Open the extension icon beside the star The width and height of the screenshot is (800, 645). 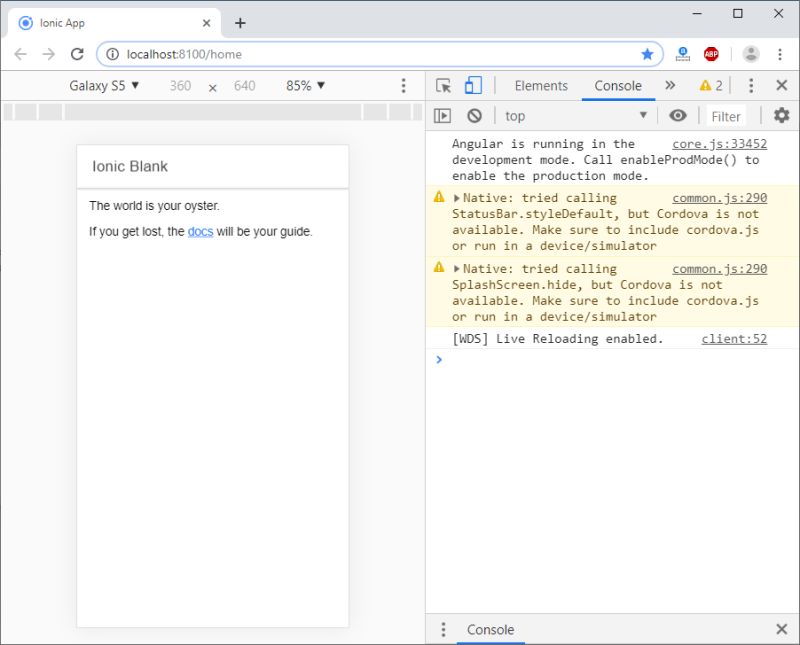(682, 54)
